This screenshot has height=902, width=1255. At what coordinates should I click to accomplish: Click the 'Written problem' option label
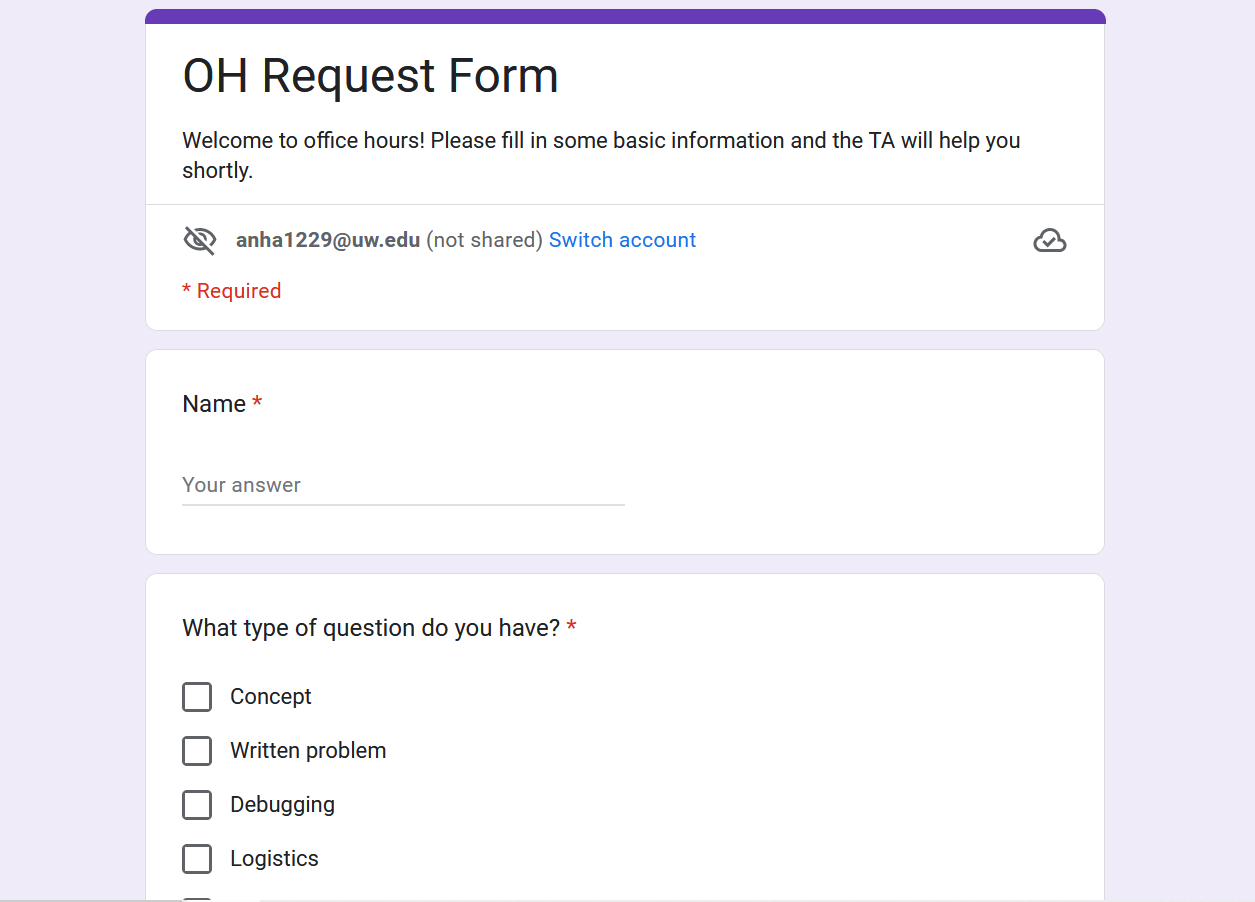[308, 751]
